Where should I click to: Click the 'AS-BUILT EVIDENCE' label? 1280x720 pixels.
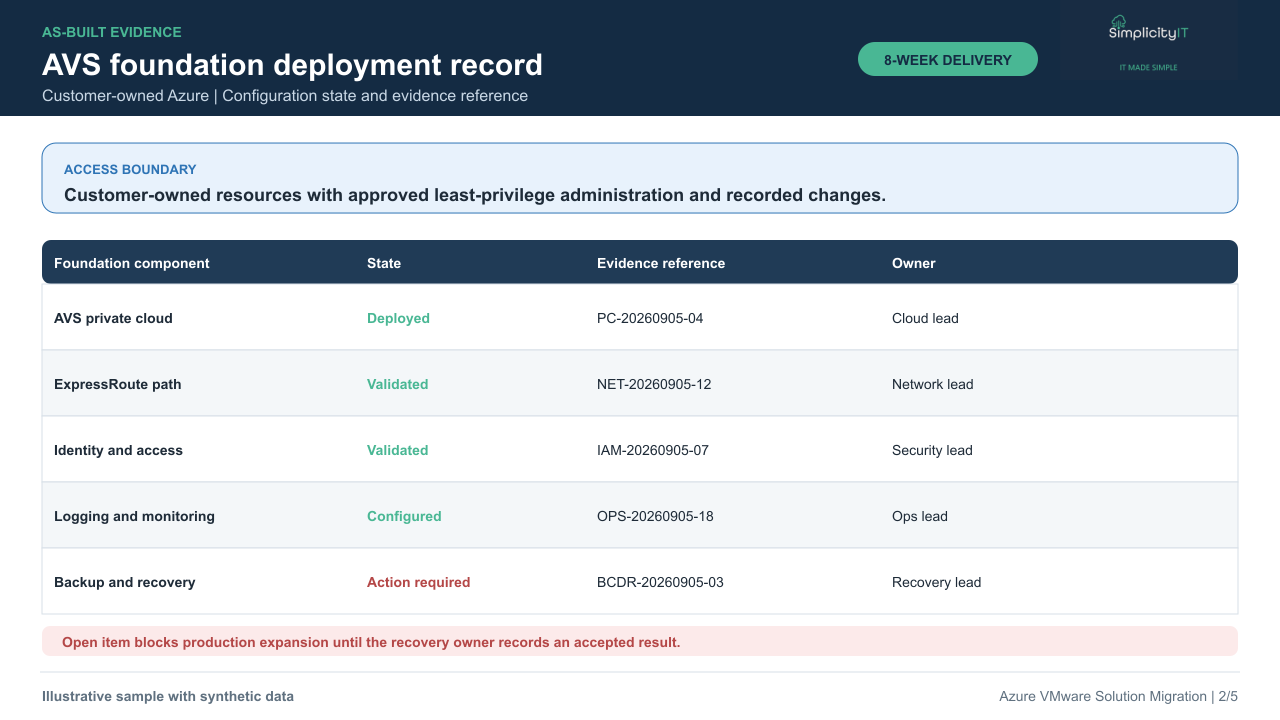pyautogui.click(x=112, y=32)
